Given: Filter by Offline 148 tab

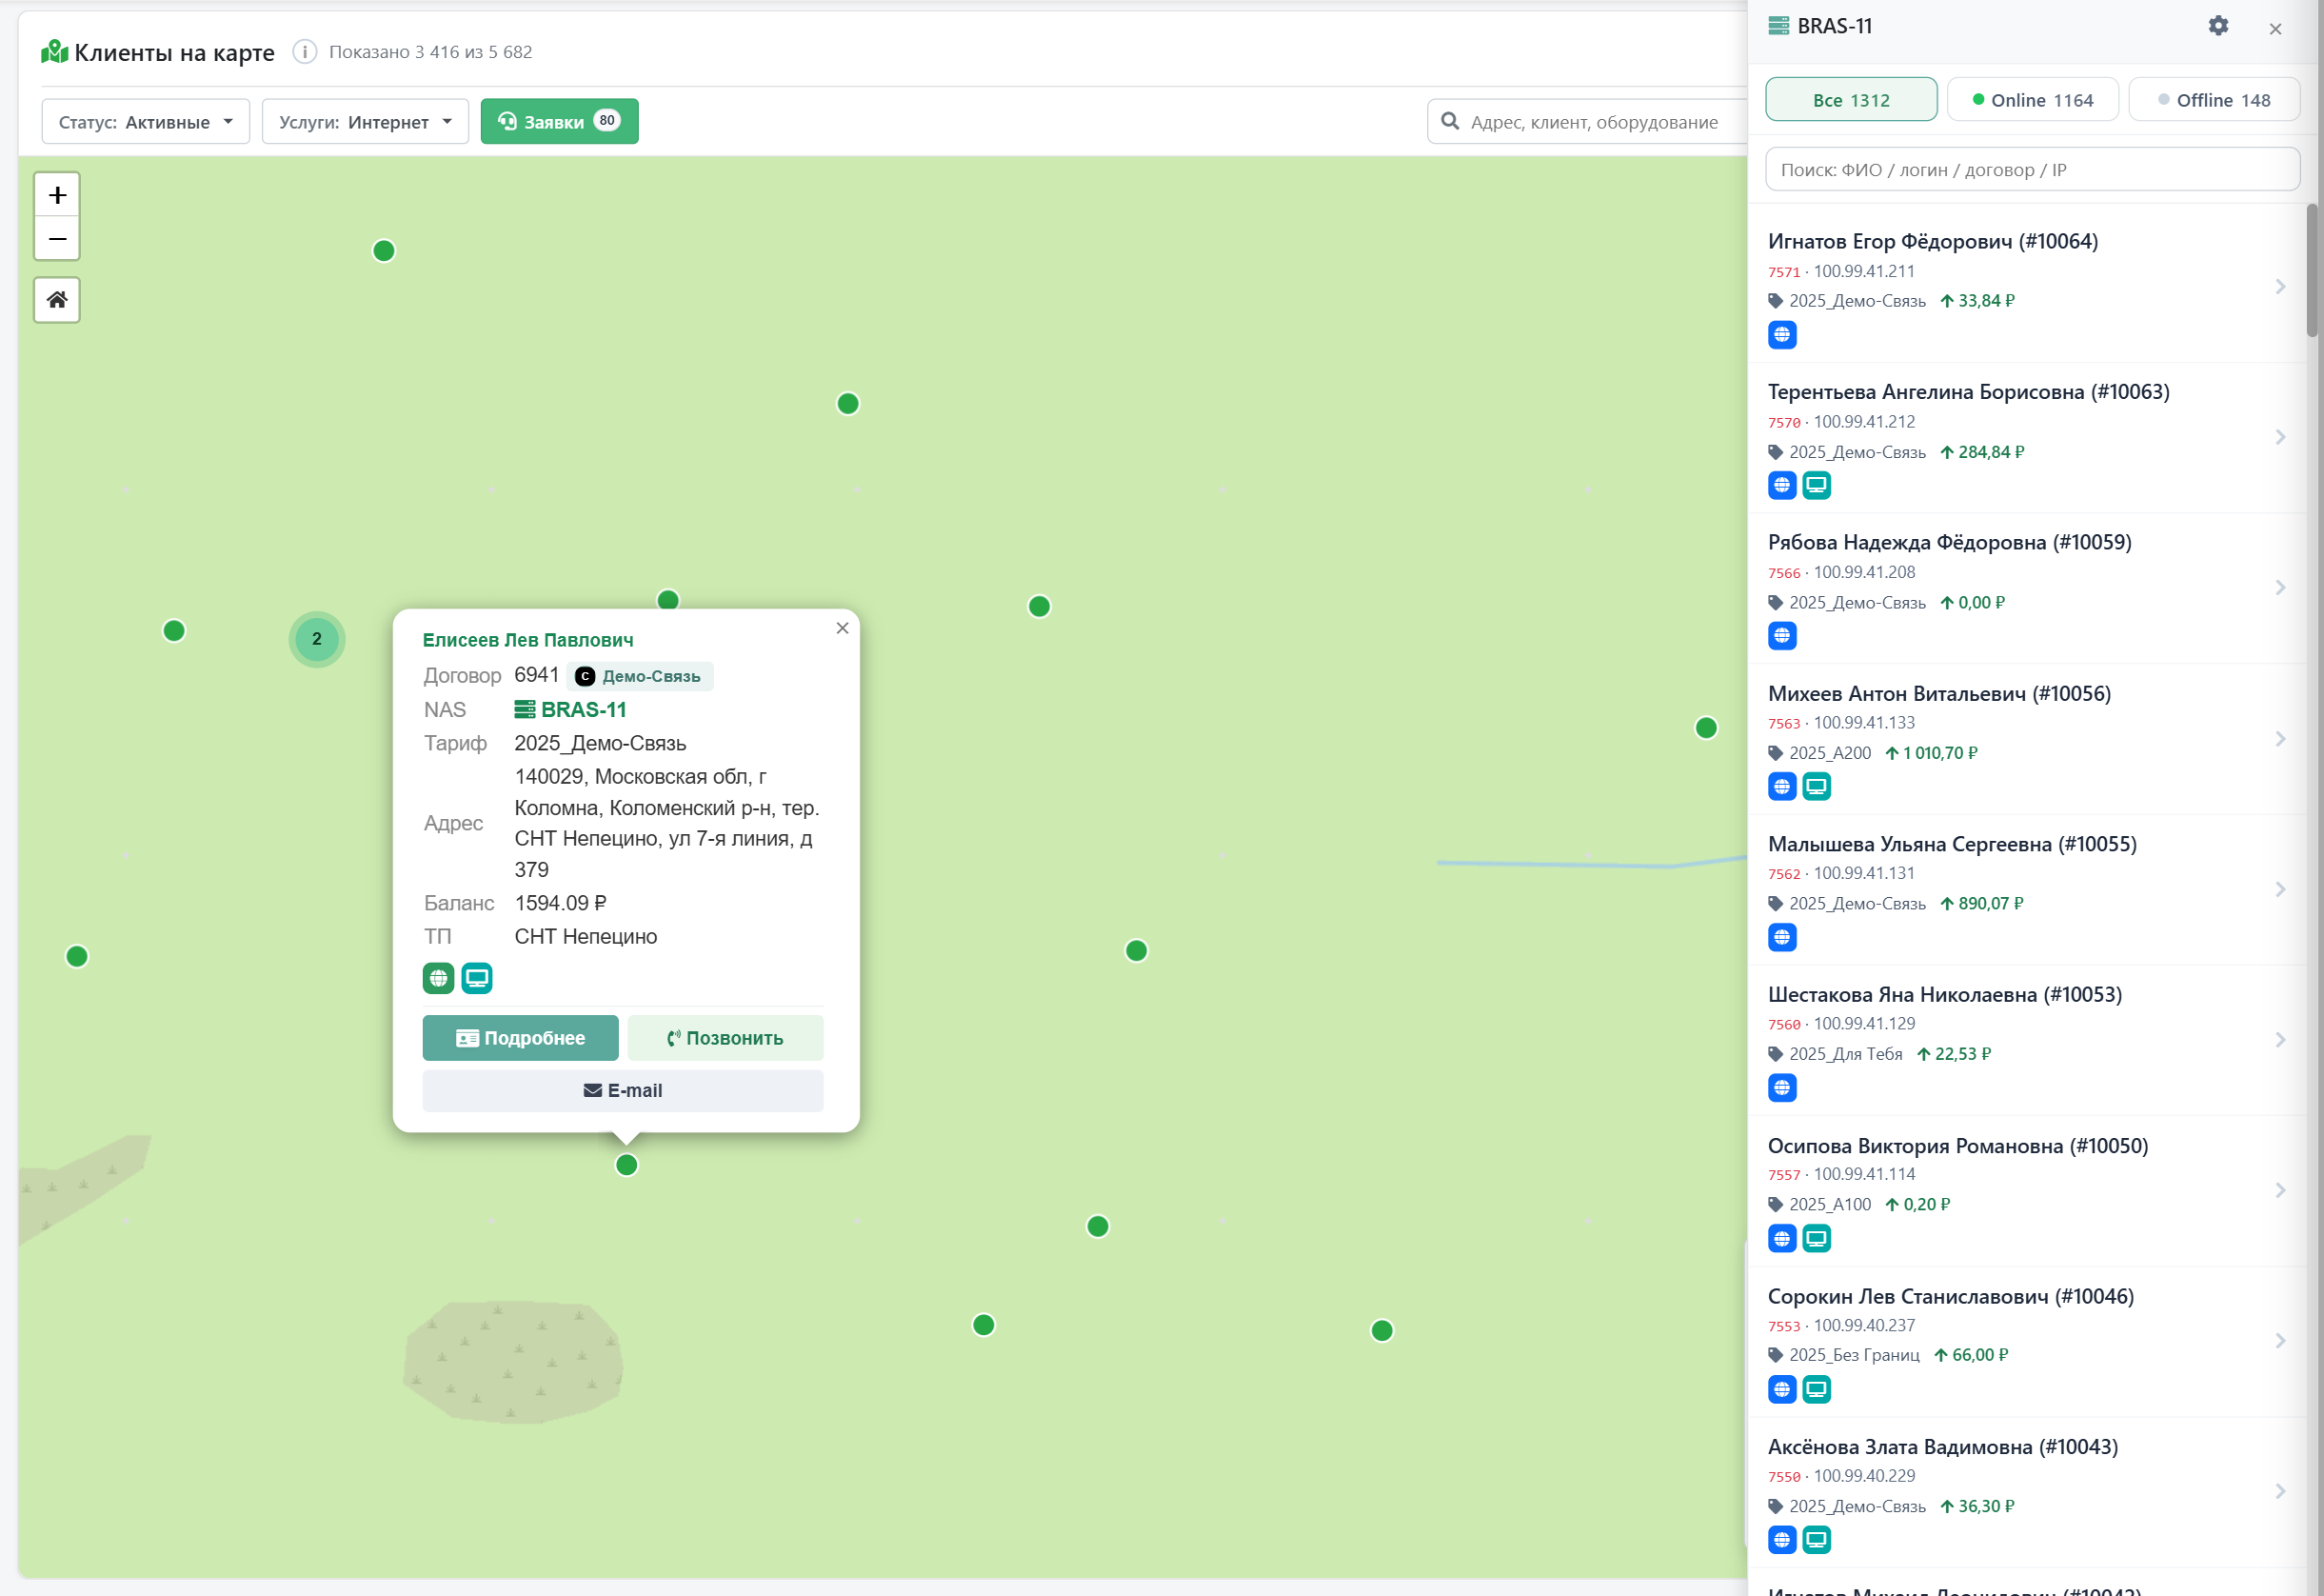Looking at the screenshot, I should click(2214, 100).
